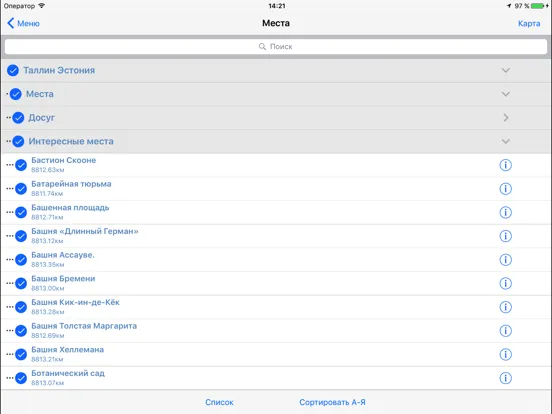Tap the battery icon in status bar
The width and height of the screenshot is (552, 414).
click(538, 6)
